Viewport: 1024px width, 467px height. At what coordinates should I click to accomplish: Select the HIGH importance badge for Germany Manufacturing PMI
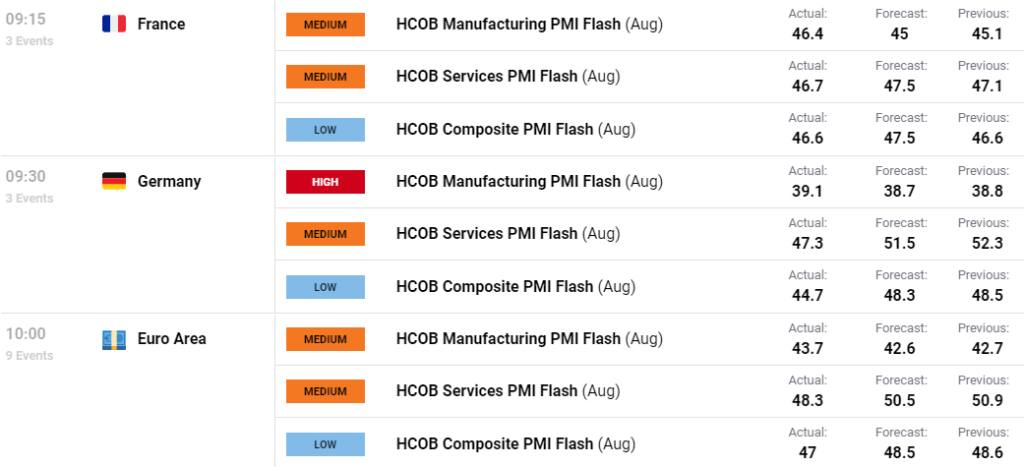tap(325, 182)
